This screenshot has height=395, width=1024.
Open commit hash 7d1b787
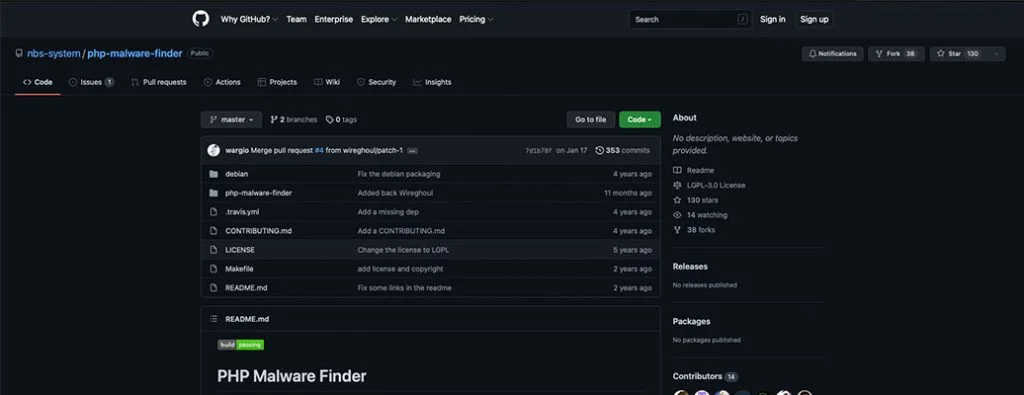(538, 150)
